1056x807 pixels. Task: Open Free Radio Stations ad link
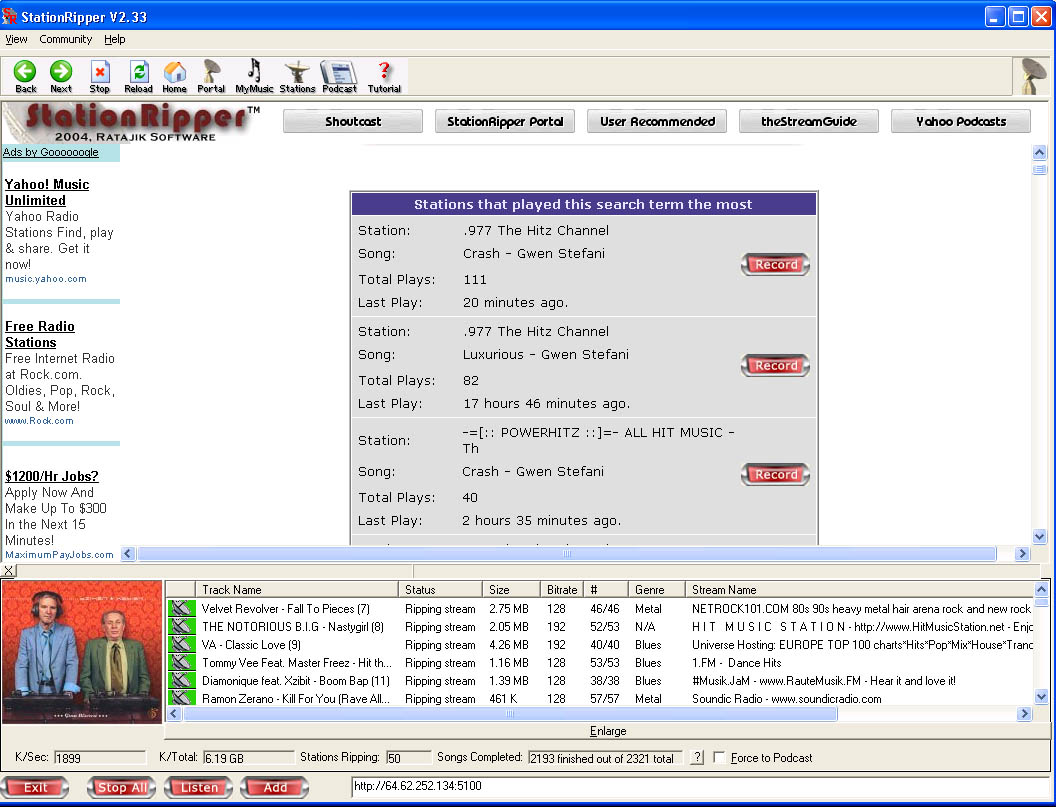[40, 334]
